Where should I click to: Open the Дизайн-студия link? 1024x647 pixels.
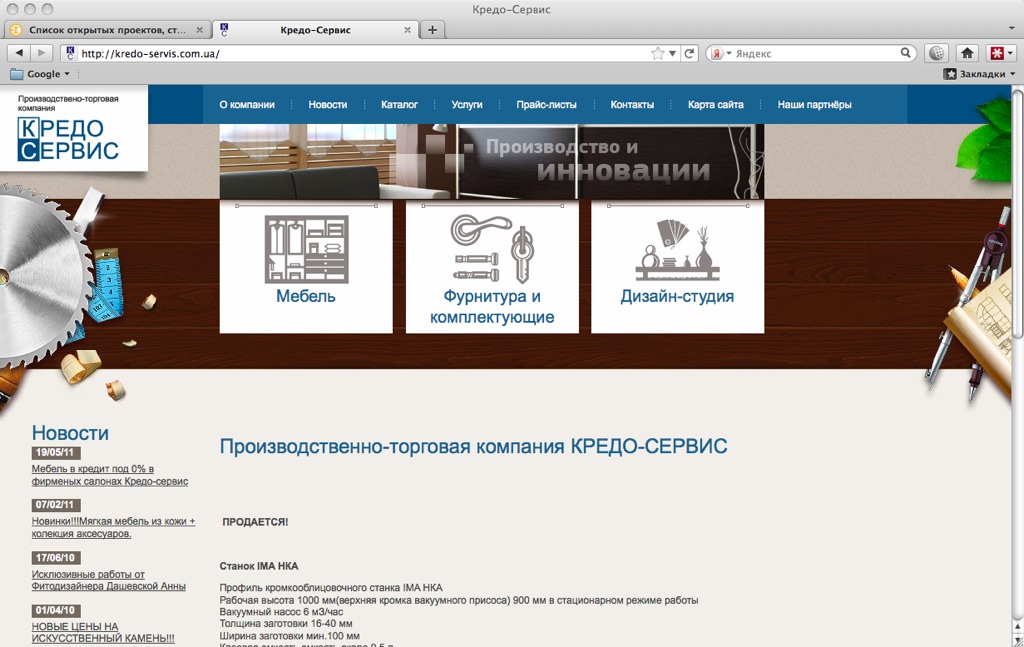(677, 296)
